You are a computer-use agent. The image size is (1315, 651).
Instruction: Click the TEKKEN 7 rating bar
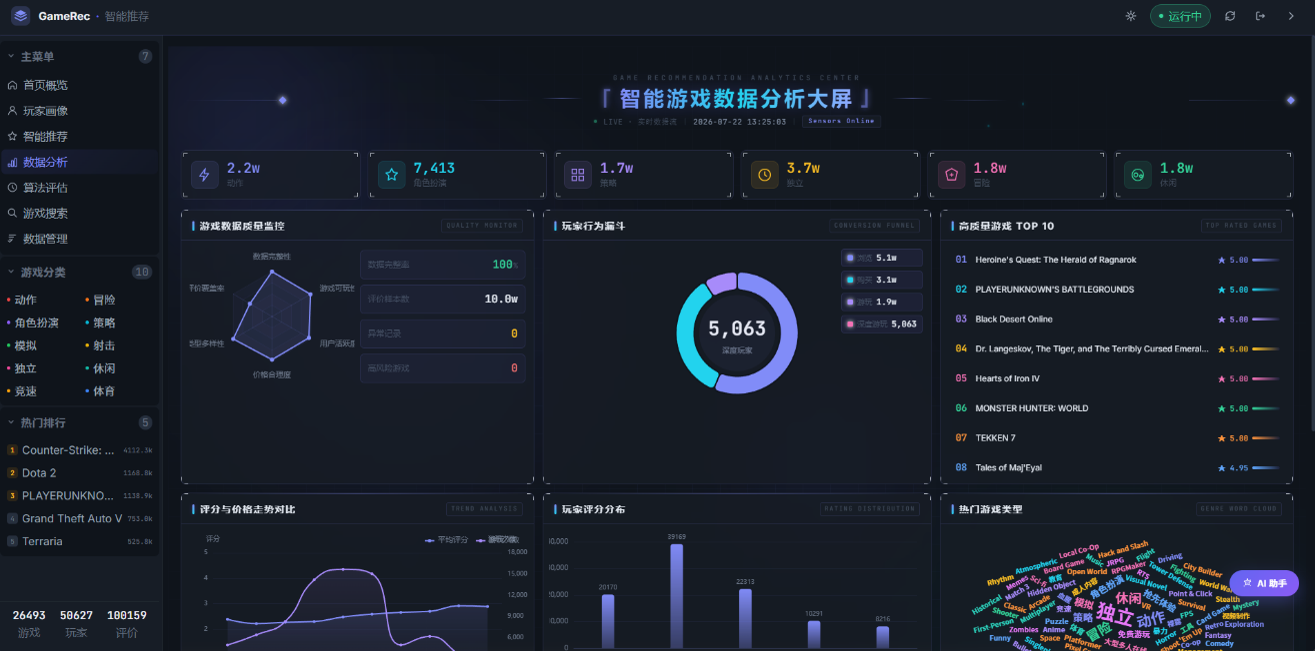click(1266, 438)
